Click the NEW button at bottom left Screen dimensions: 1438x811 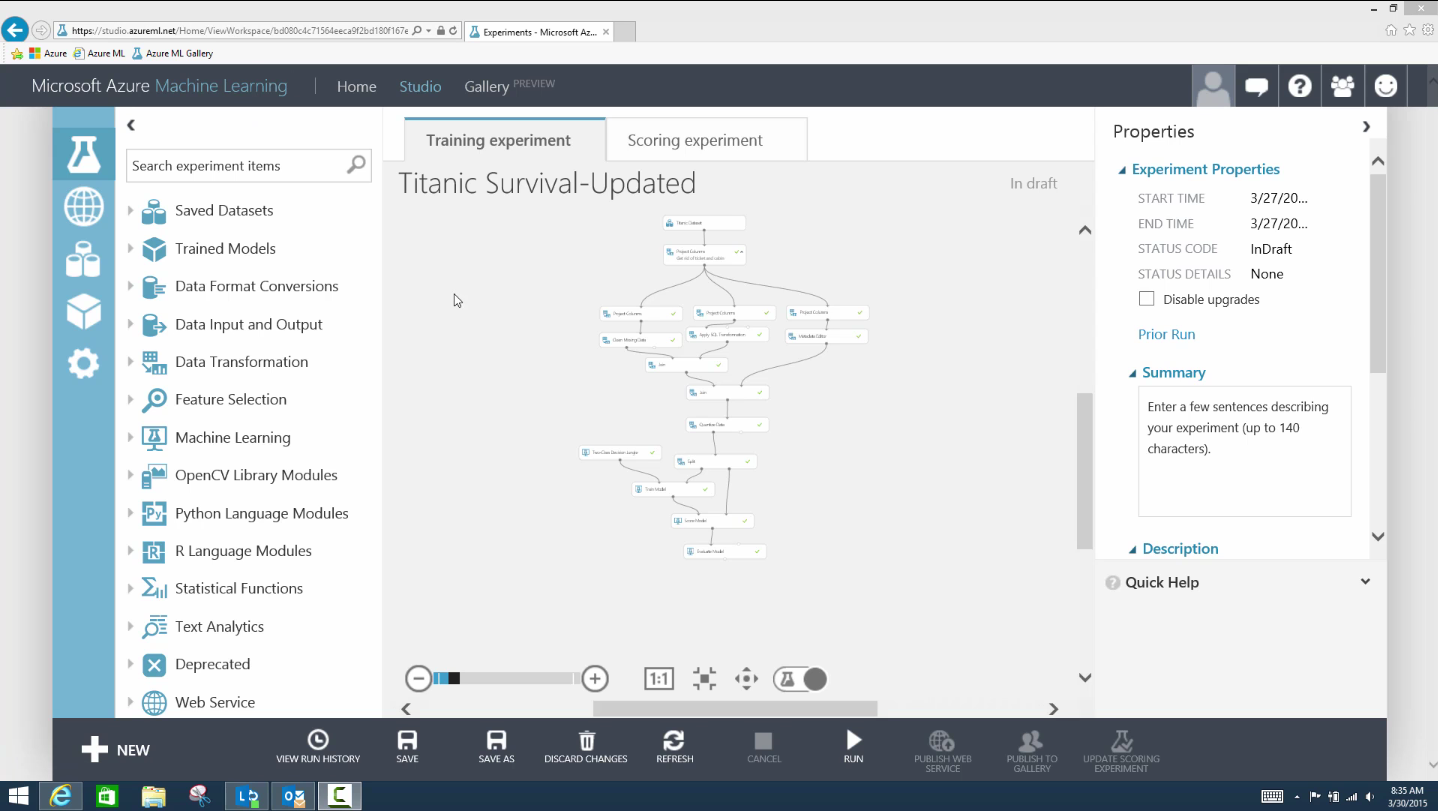(x=116, y=750)
